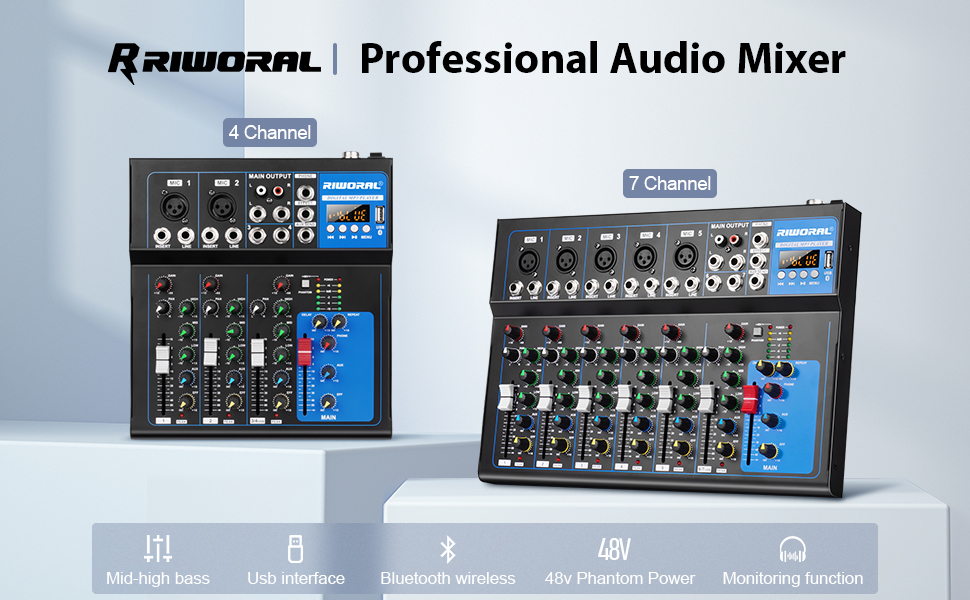Click the Bluetooth wireless icon

click(x=447, y=546)
